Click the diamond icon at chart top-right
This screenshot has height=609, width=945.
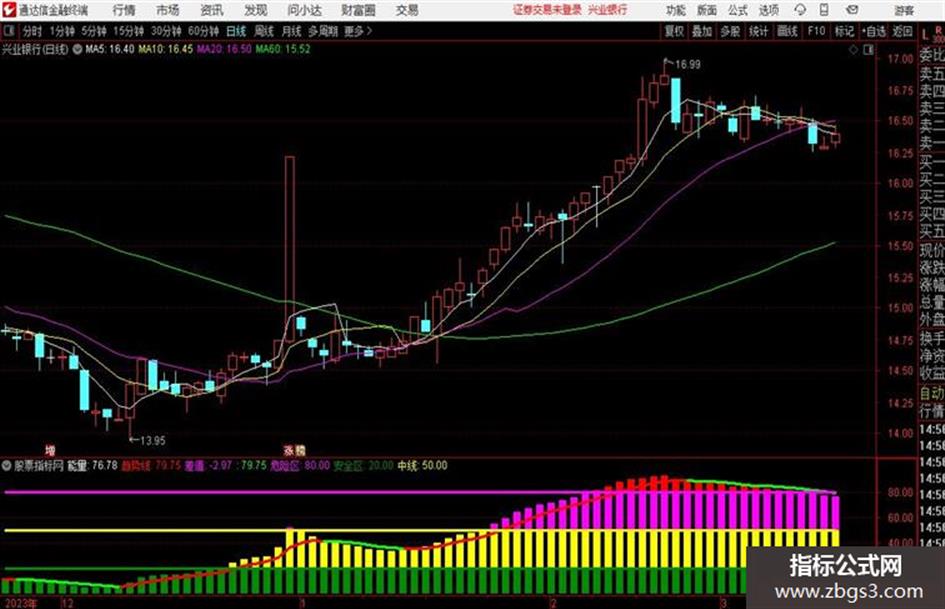853,50
